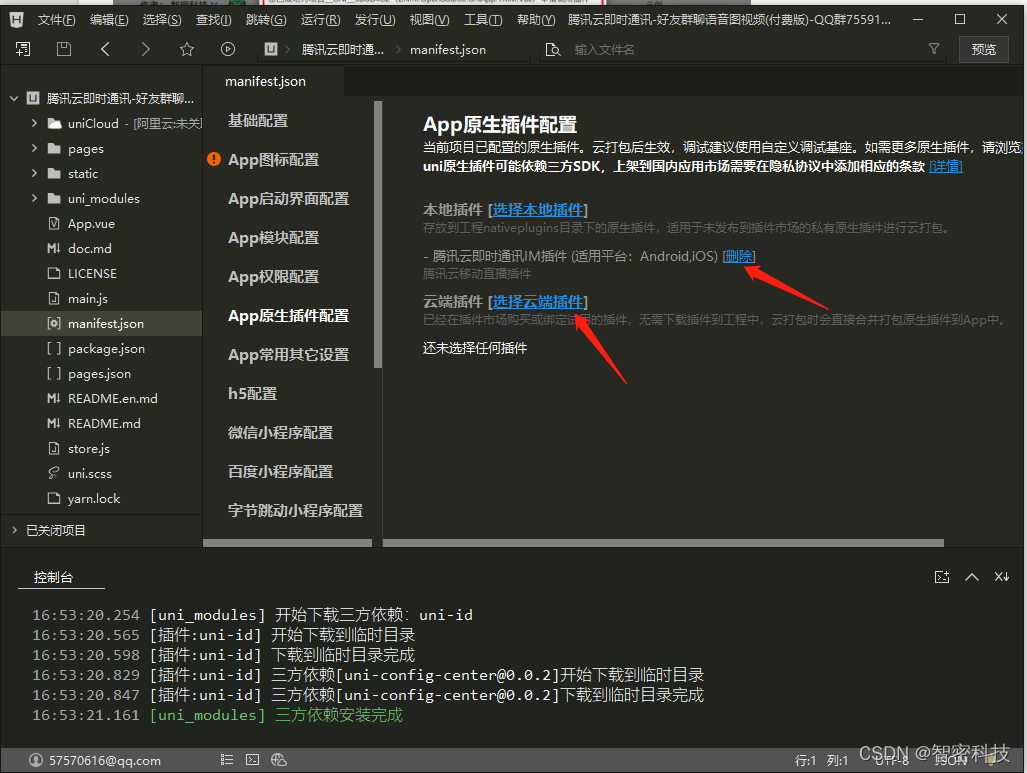Expand the uni_modules folder
The width and height of the screenshot is (1027, 773).
click(x=34, y=198)
